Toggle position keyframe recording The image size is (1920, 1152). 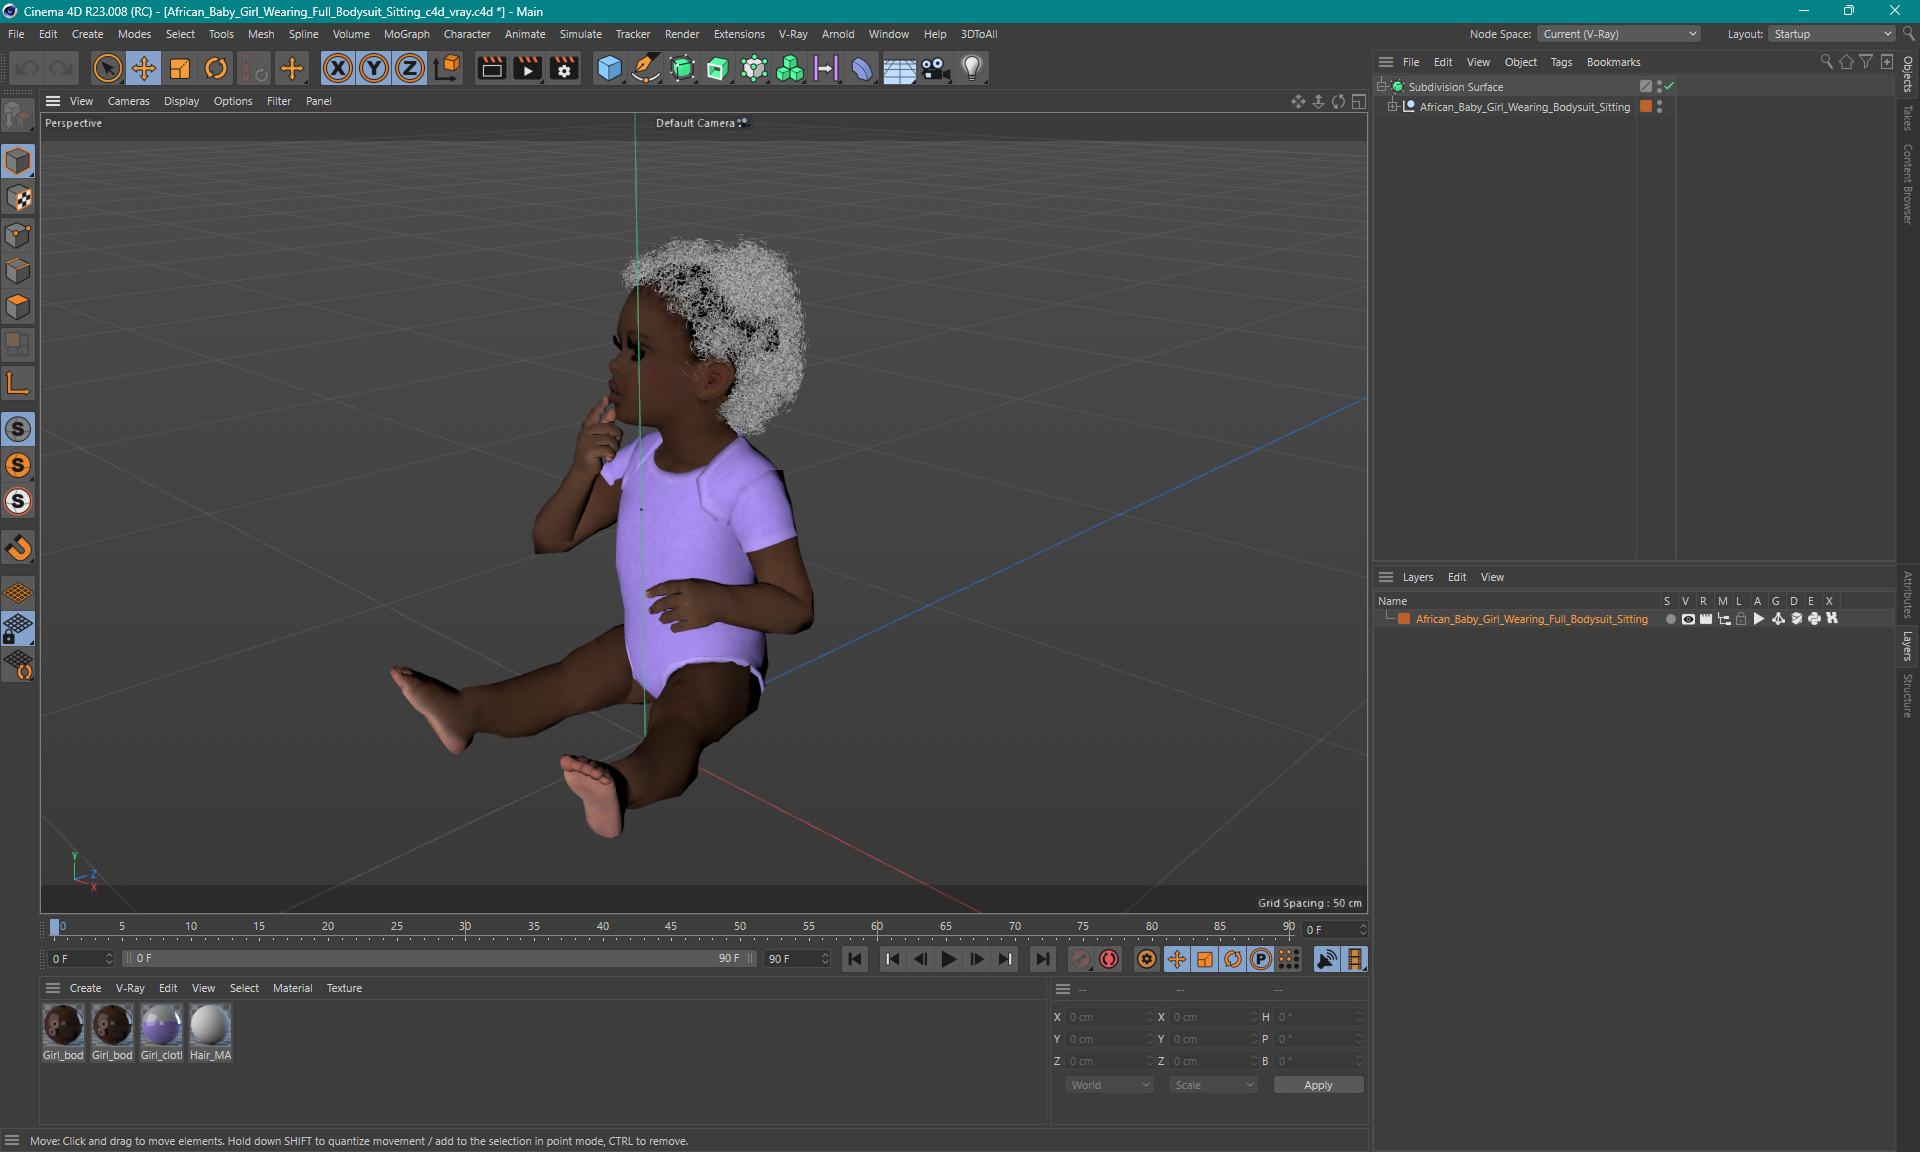pyautogui.click(x=1177, y=959)
